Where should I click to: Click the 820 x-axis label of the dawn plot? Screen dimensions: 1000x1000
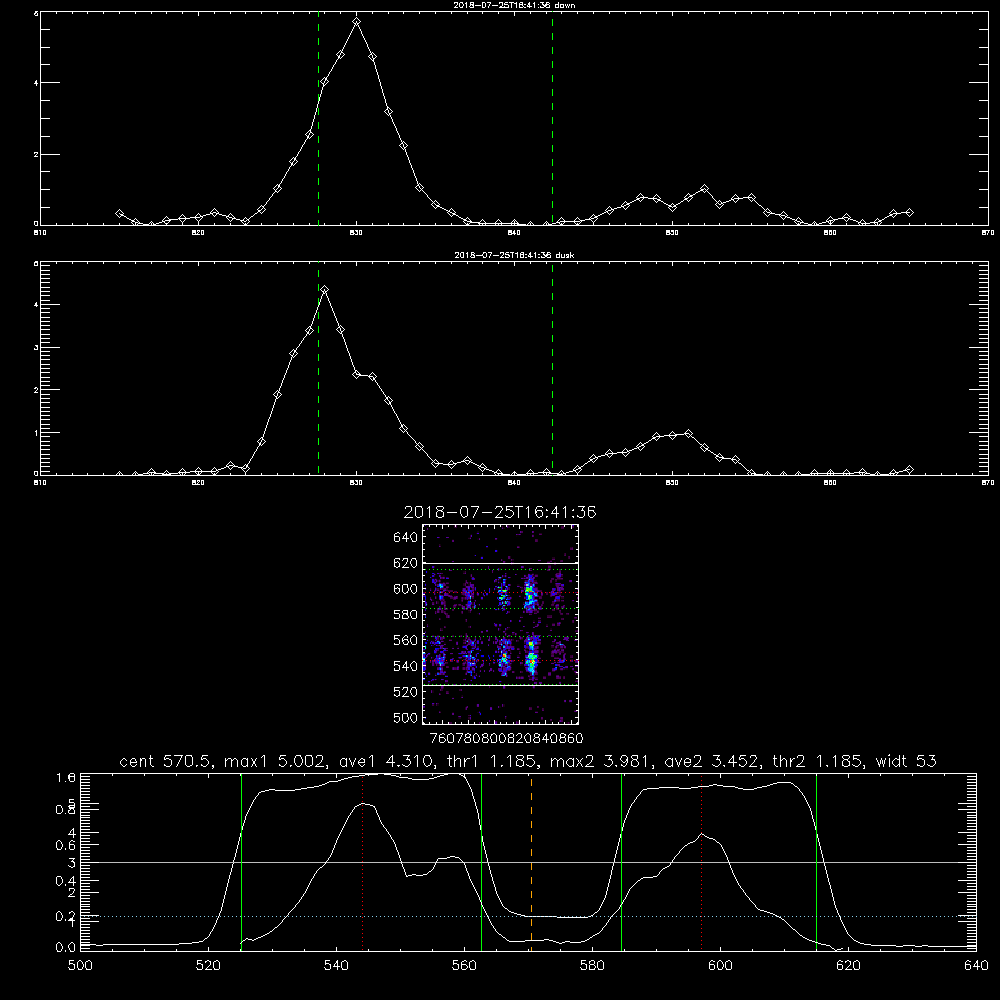click(x=198, y=233)
